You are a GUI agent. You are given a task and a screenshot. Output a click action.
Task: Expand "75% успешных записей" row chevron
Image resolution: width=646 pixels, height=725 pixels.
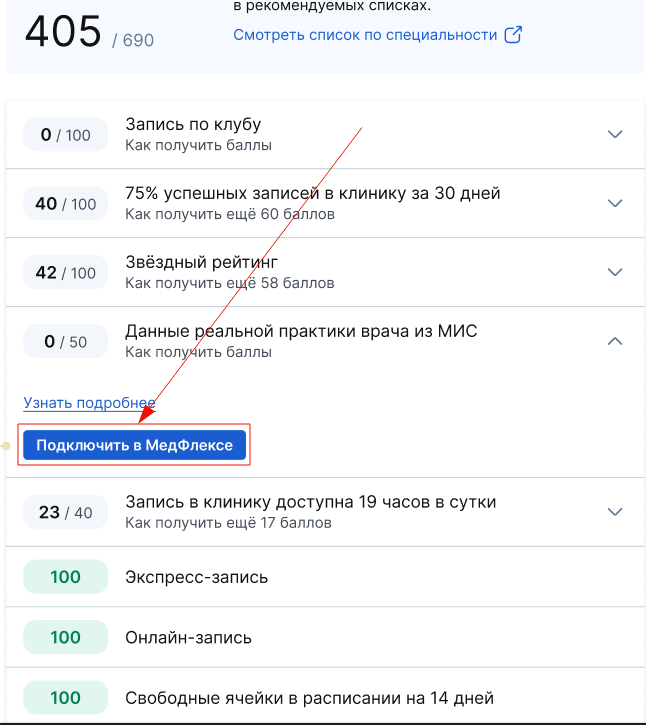615,203
